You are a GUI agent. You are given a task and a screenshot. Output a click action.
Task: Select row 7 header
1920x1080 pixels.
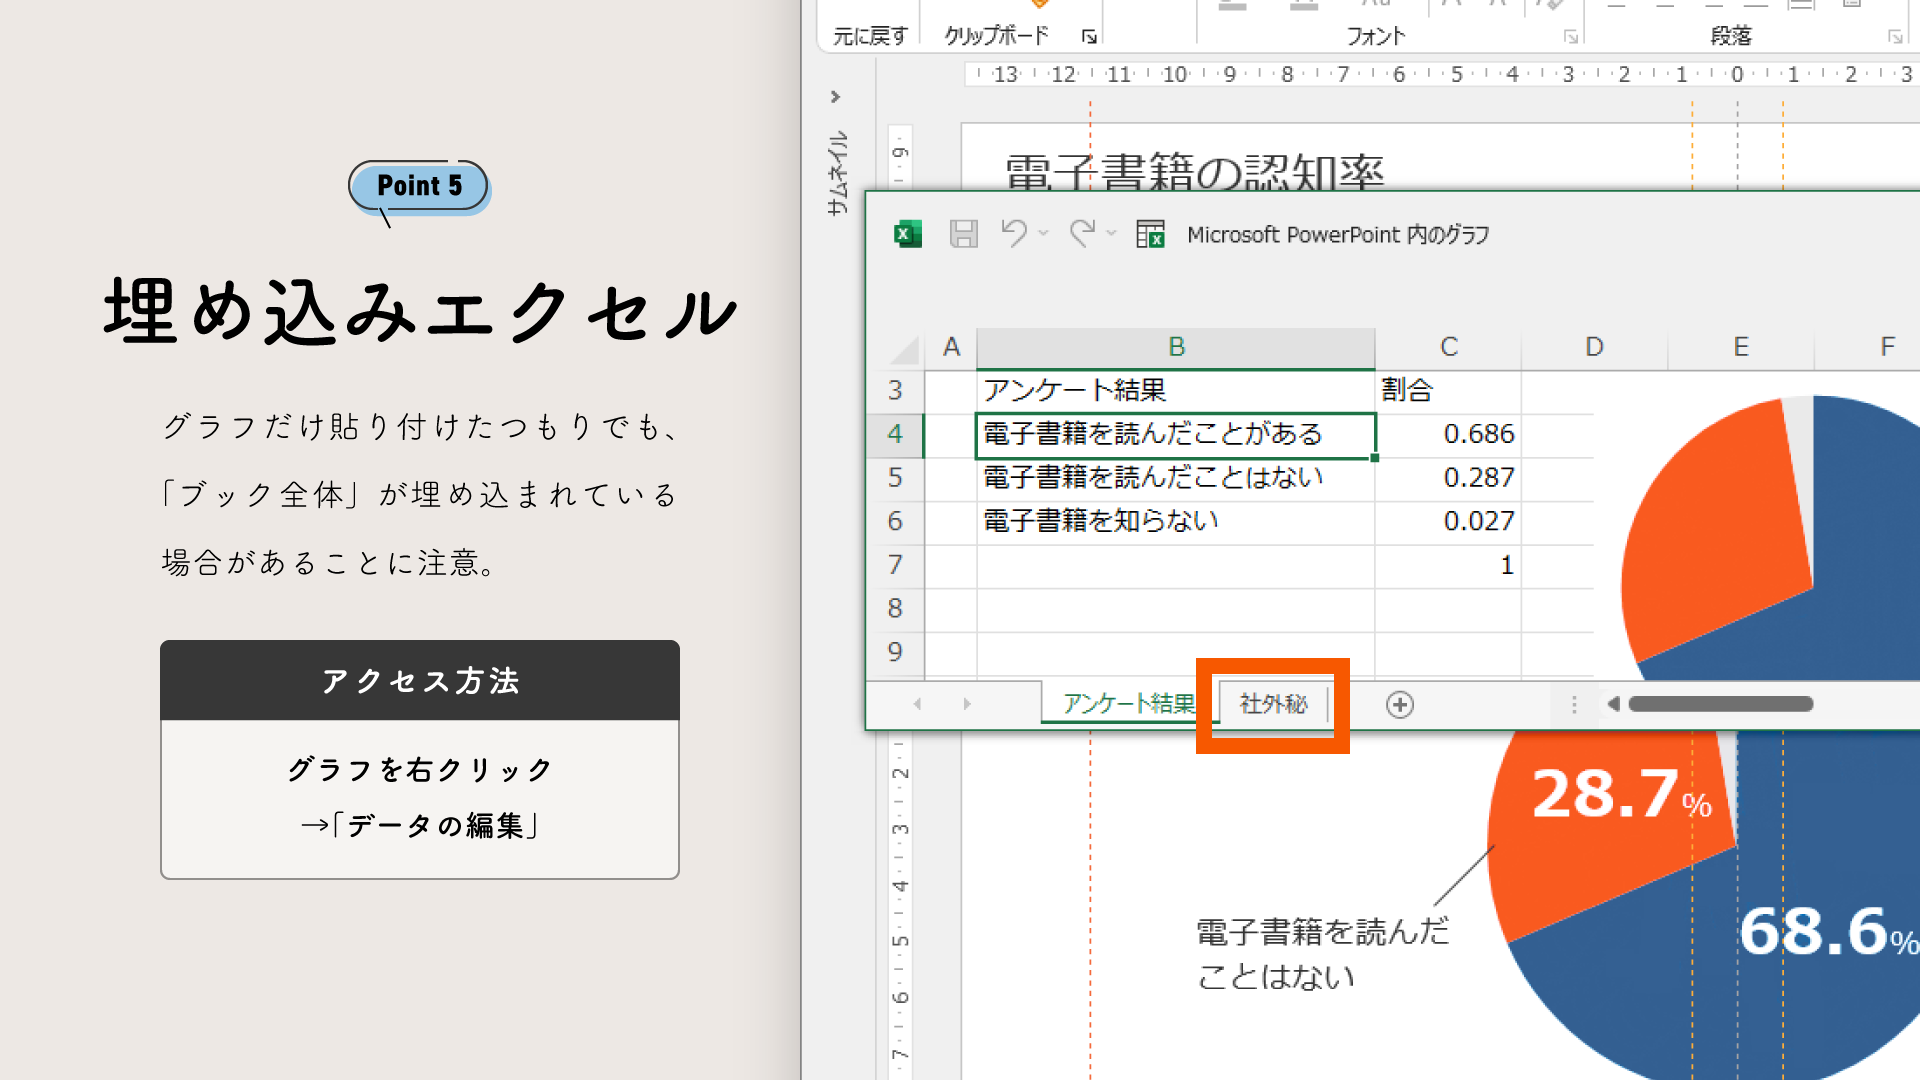click(895, 565)
